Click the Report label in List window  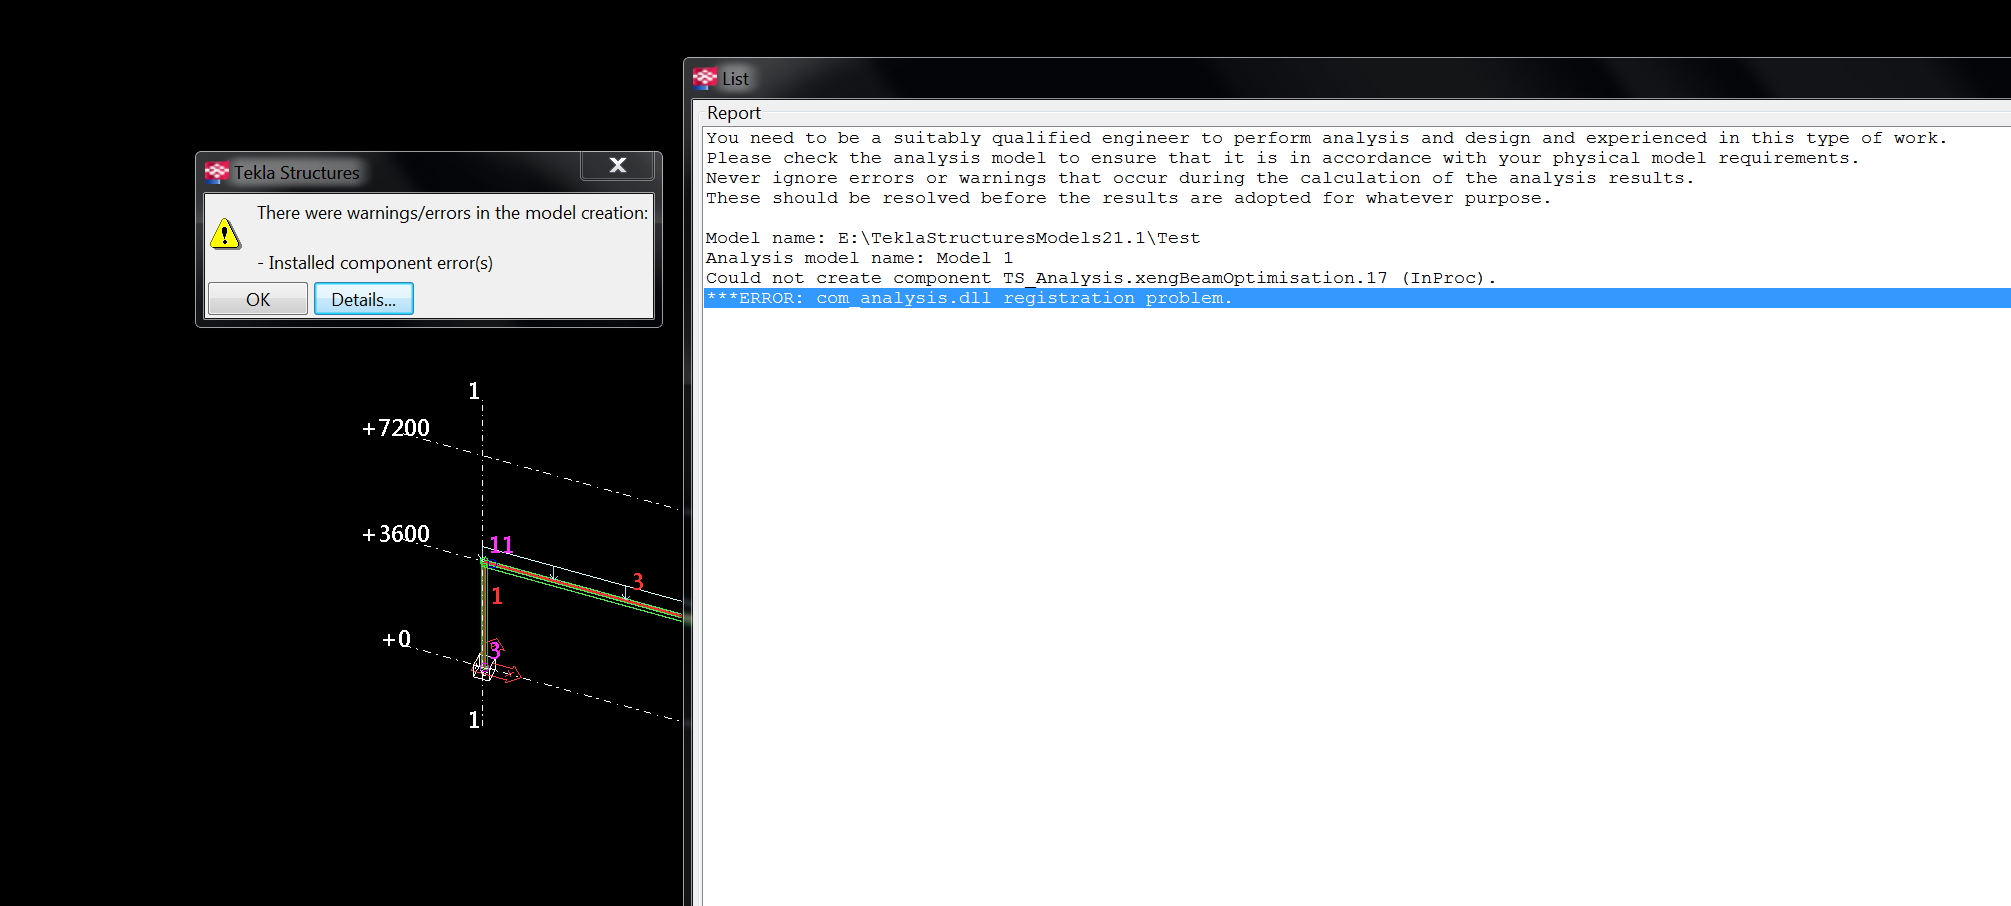click(x=734, y=113)
